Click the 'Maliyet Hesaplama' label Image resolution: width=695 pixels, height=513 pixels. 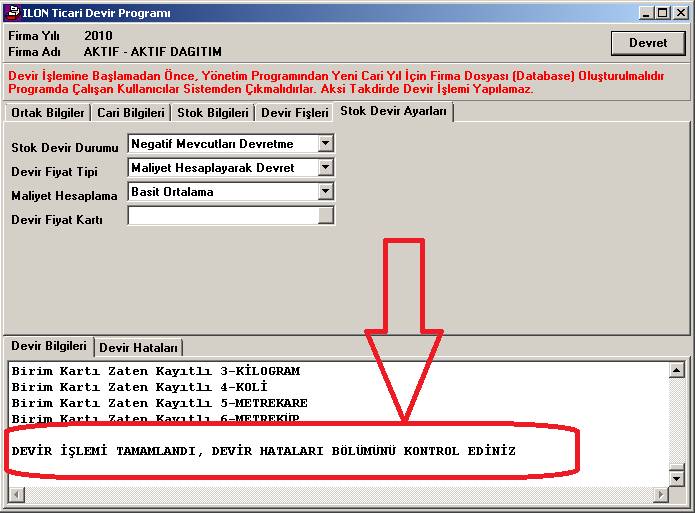click(64, 196)
